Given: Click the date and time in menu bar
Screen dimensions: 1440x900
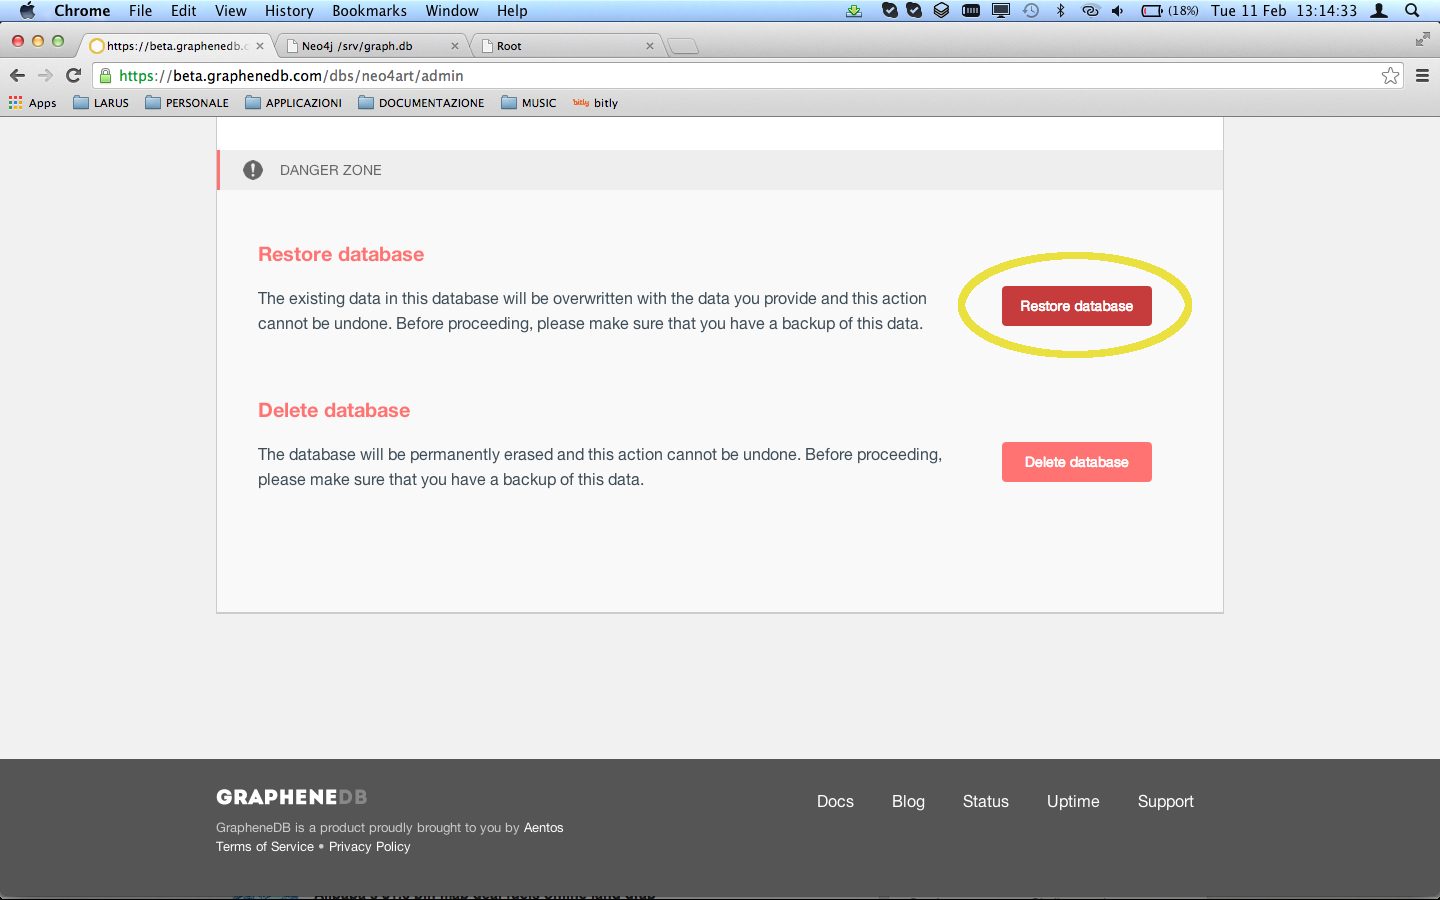Looking at the screenshot, I should coord(1284,11).
